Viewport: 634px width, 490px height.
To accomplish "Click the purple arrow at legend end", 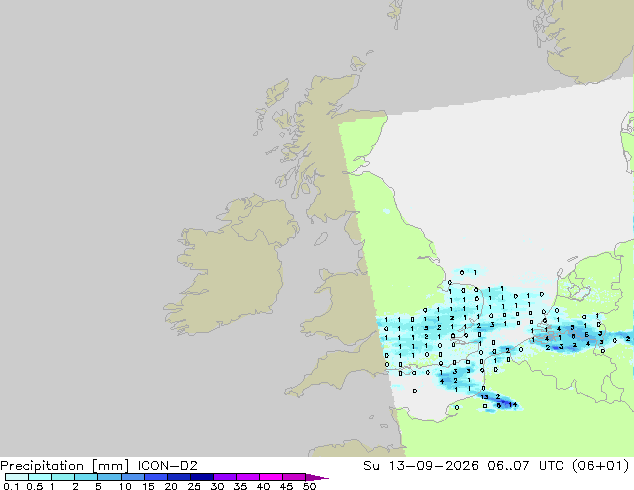I will [x=317, y=478].
